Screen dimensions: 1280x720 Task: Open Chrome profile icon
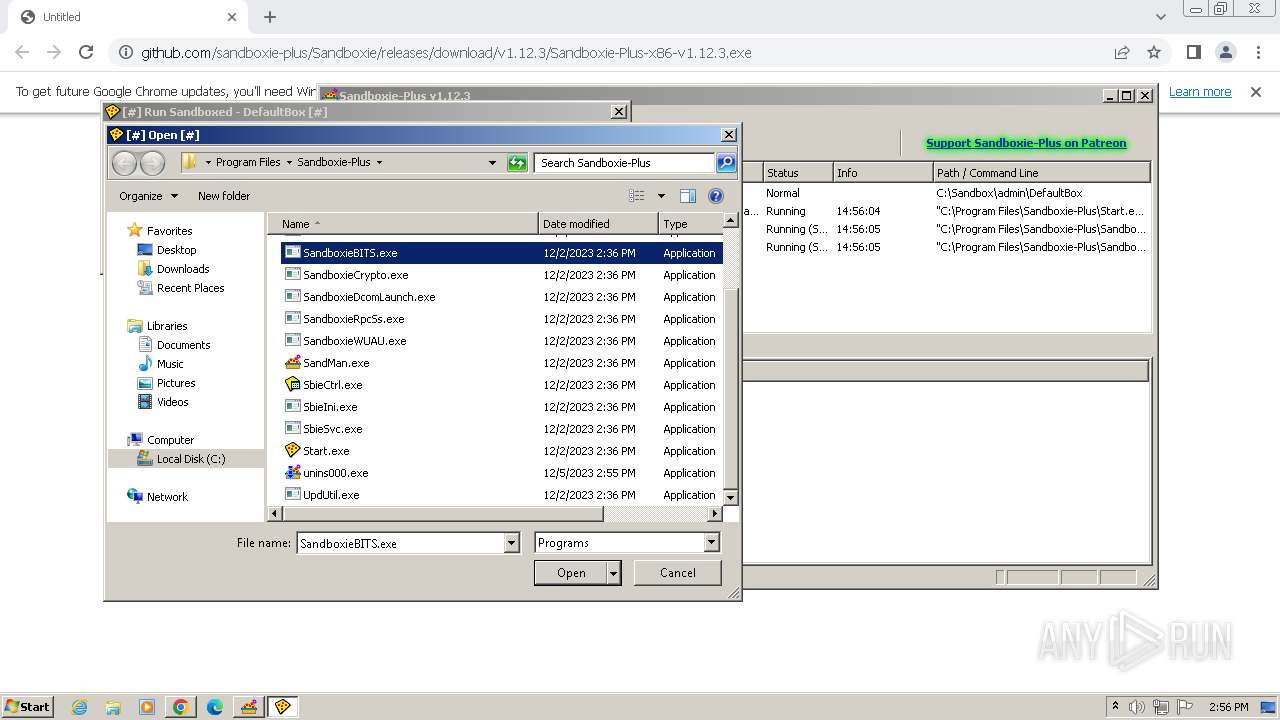click(x=1226, y=52)
